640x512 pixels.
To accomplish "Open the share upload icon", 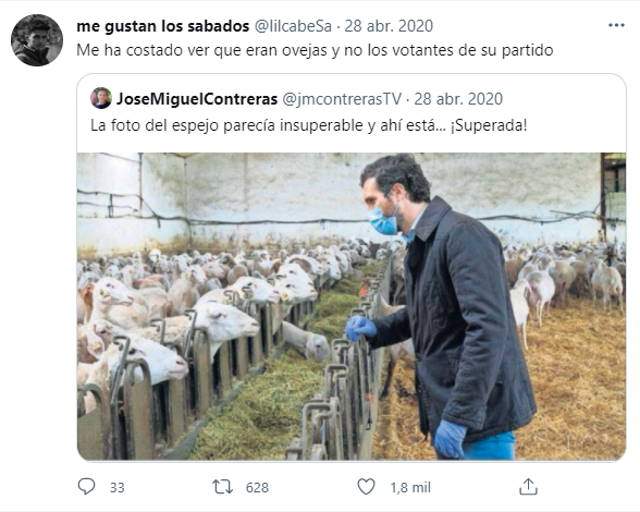I will pyautogui.click(x=528, y=486).
